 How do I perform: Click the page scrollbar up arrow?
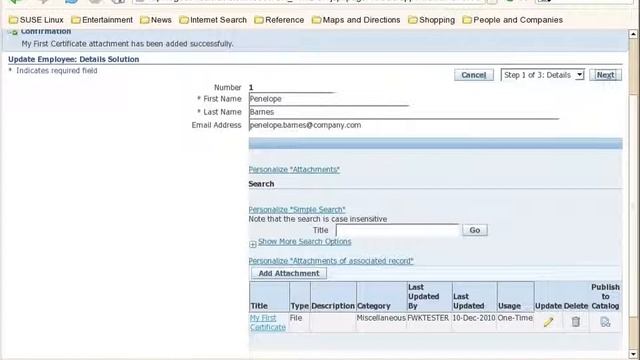pyautogui.click(x=633, y=34)
